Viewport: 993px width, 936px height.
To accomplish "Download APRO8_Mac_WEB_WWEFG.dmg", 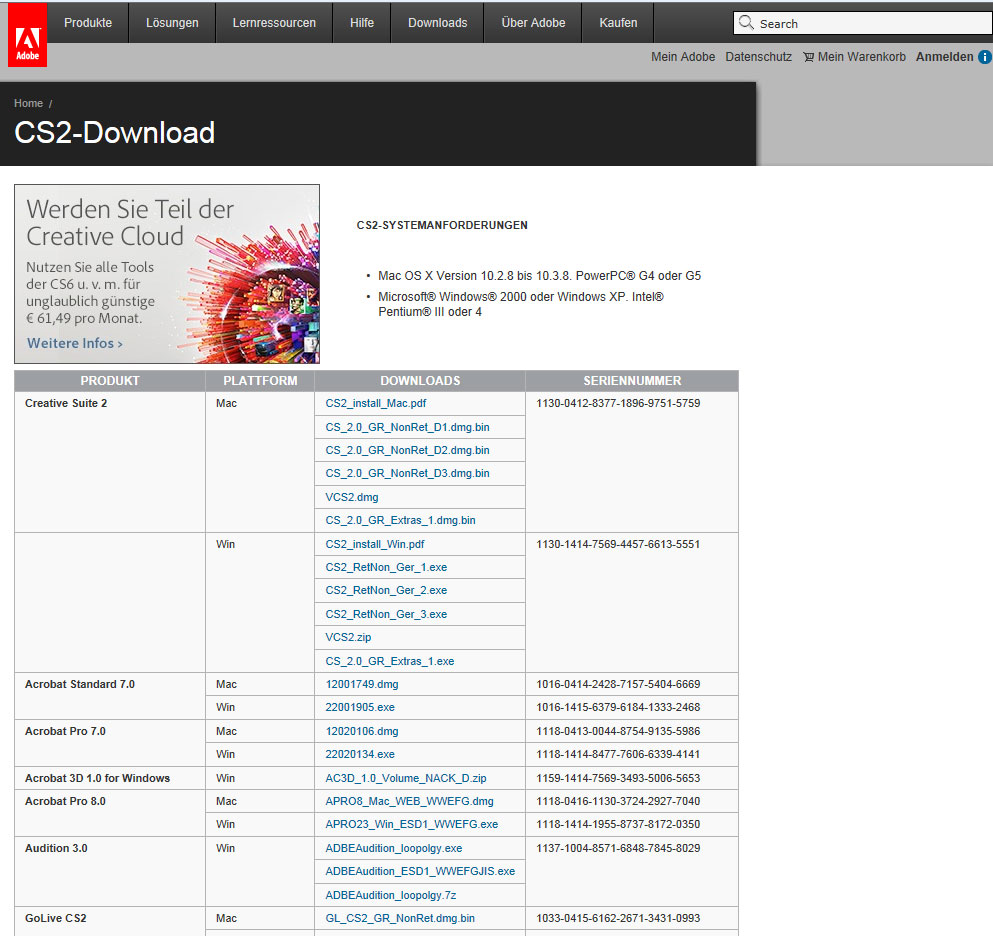I will click(409, 801).
